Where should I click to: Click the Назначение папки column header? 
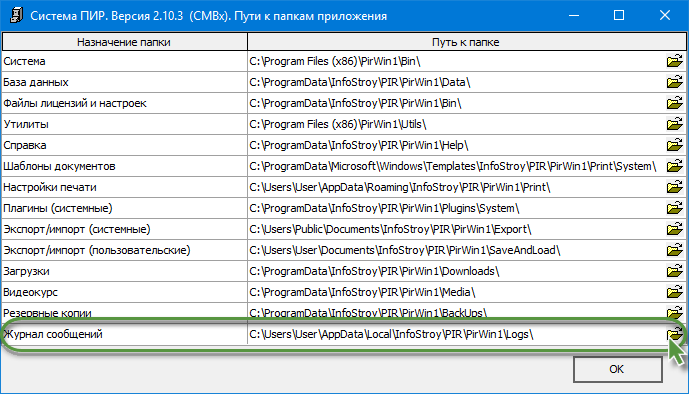pyautogui.click(x=124, y=42)
